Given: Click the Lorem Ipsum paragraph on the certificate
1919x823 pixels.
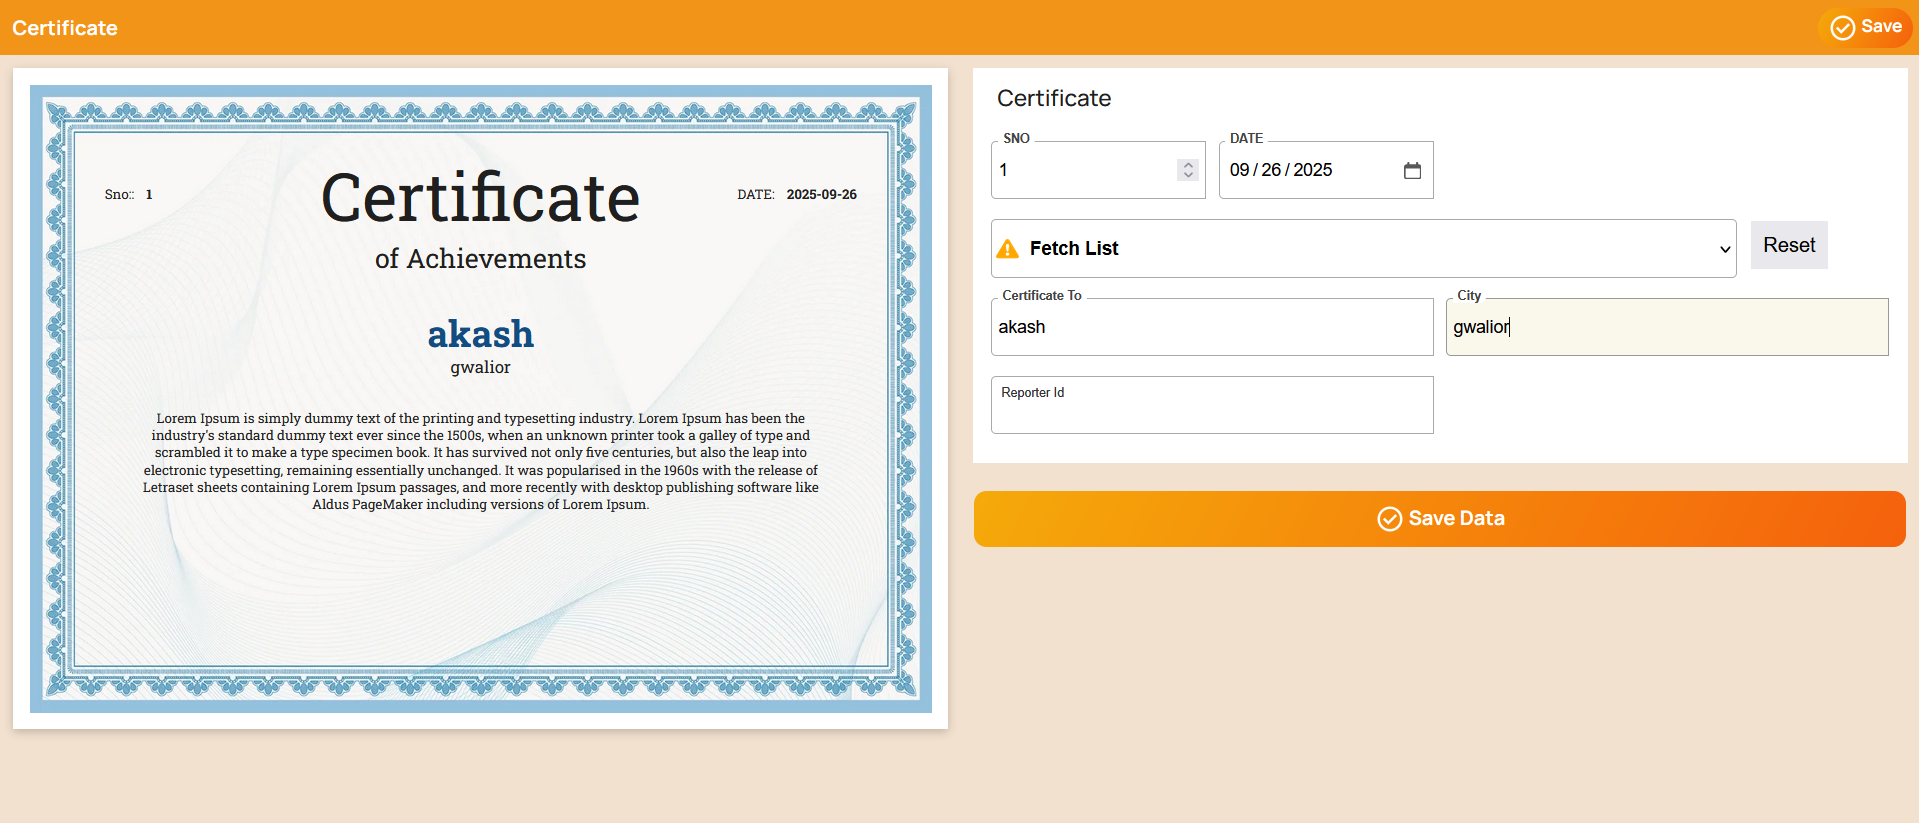Looking at the screenshot, I should (480, 461).
